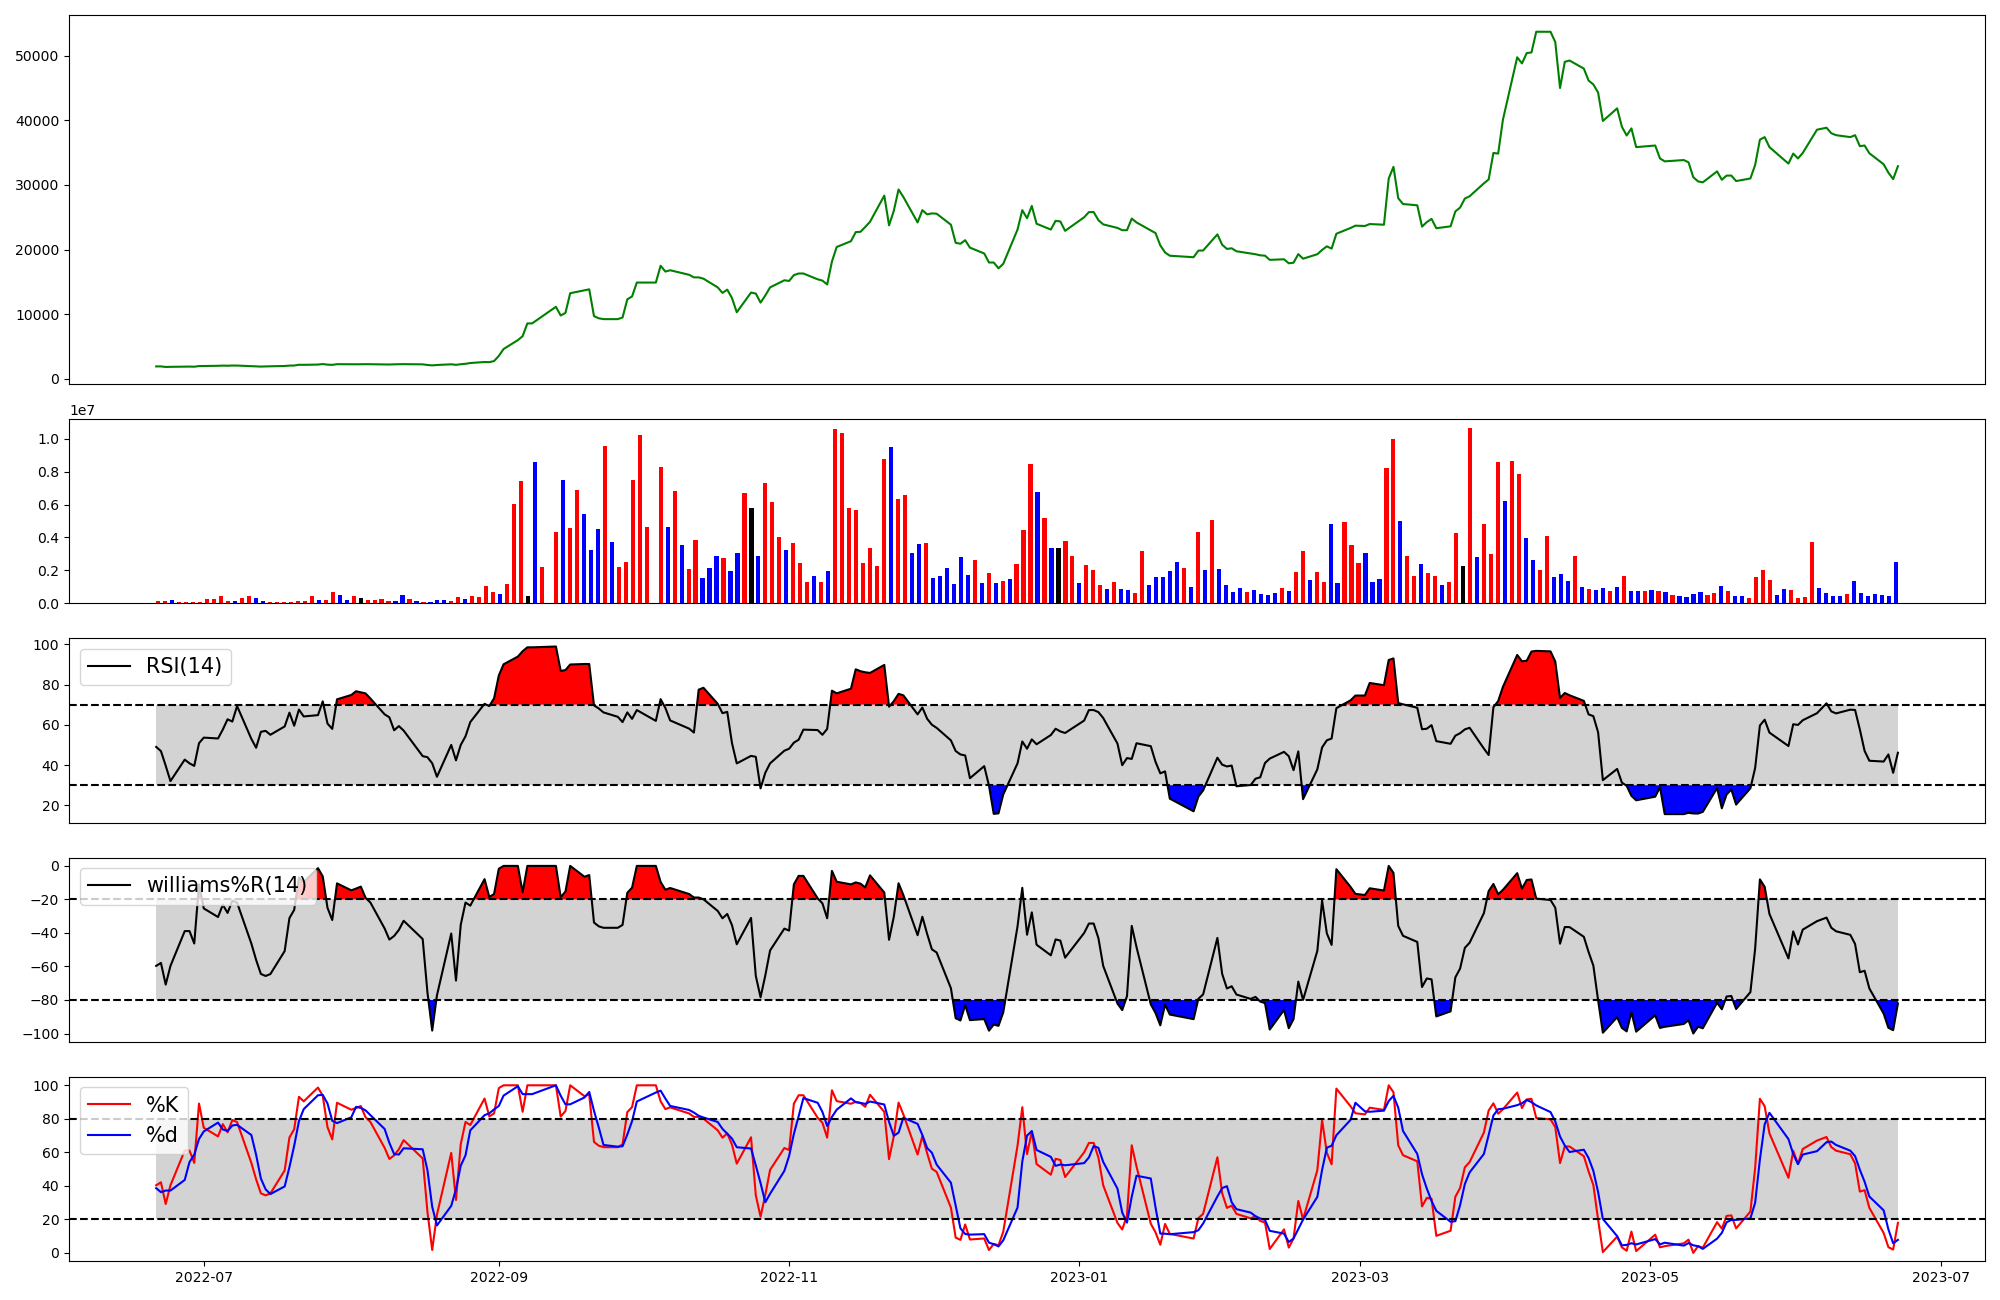Click the 10000 price axis tick label

coord(38,315)
